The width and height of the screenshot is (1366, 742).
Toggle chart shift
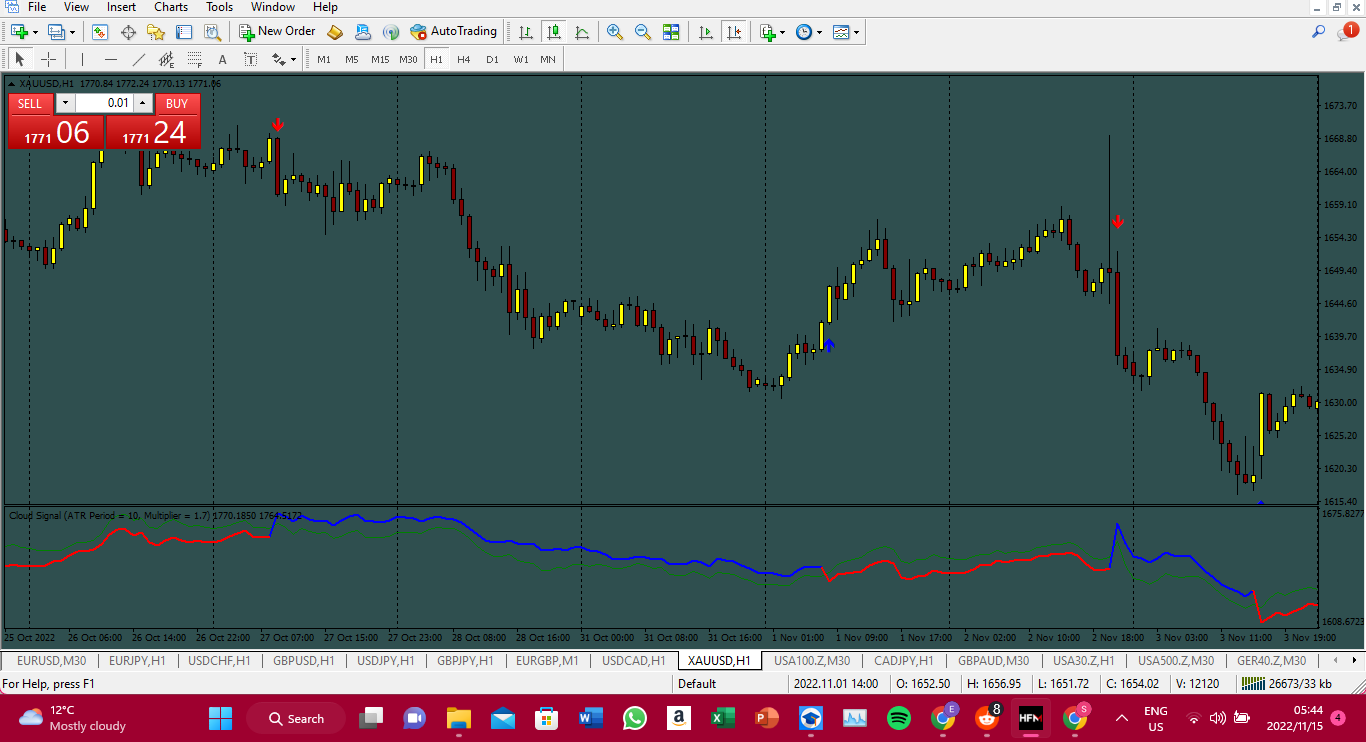pos(734,32)
